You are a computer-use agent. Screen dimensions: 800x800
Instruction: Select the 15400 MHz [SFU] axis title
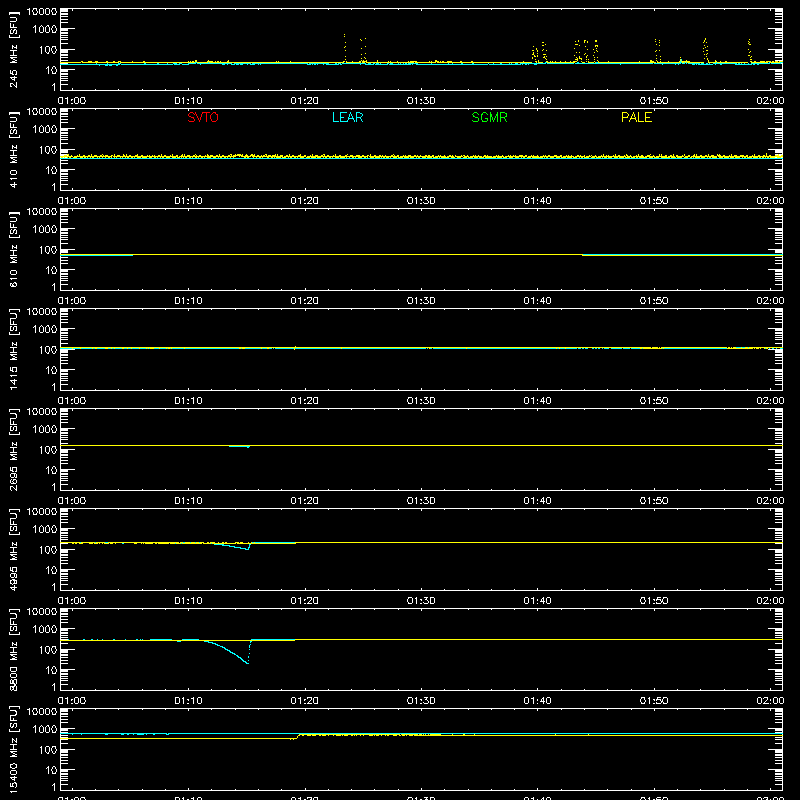coord(13,749)
